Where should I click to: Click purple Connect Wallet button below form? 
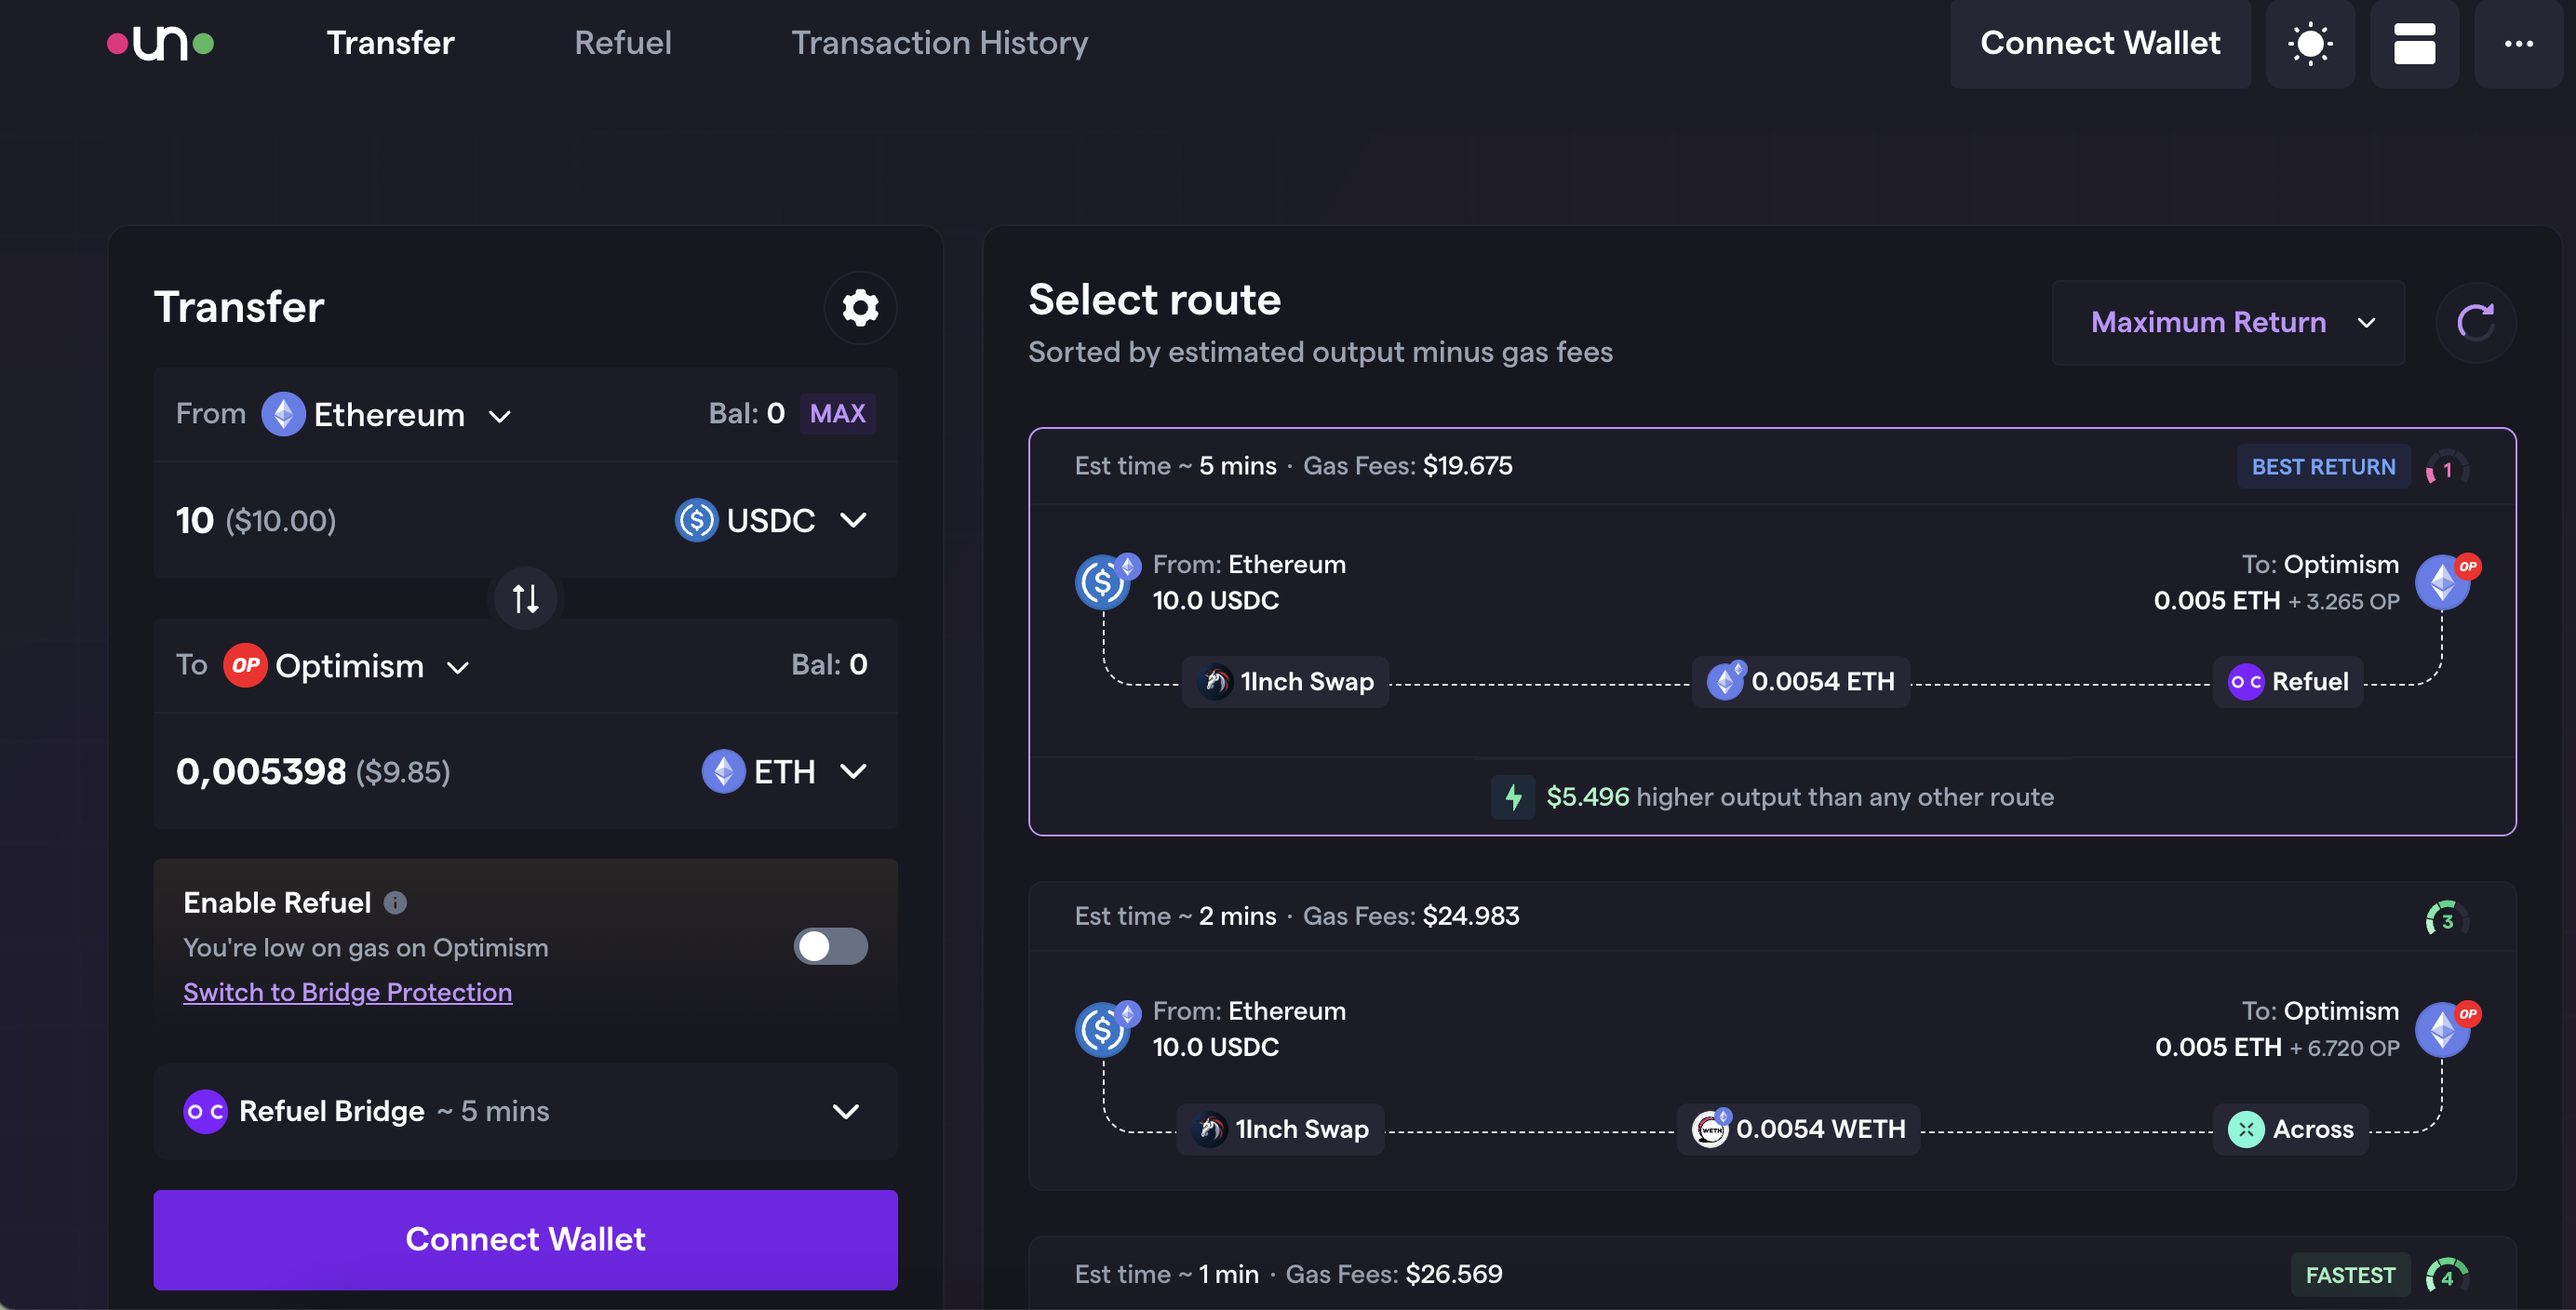pyautogui.click(x=525, y=1240)
